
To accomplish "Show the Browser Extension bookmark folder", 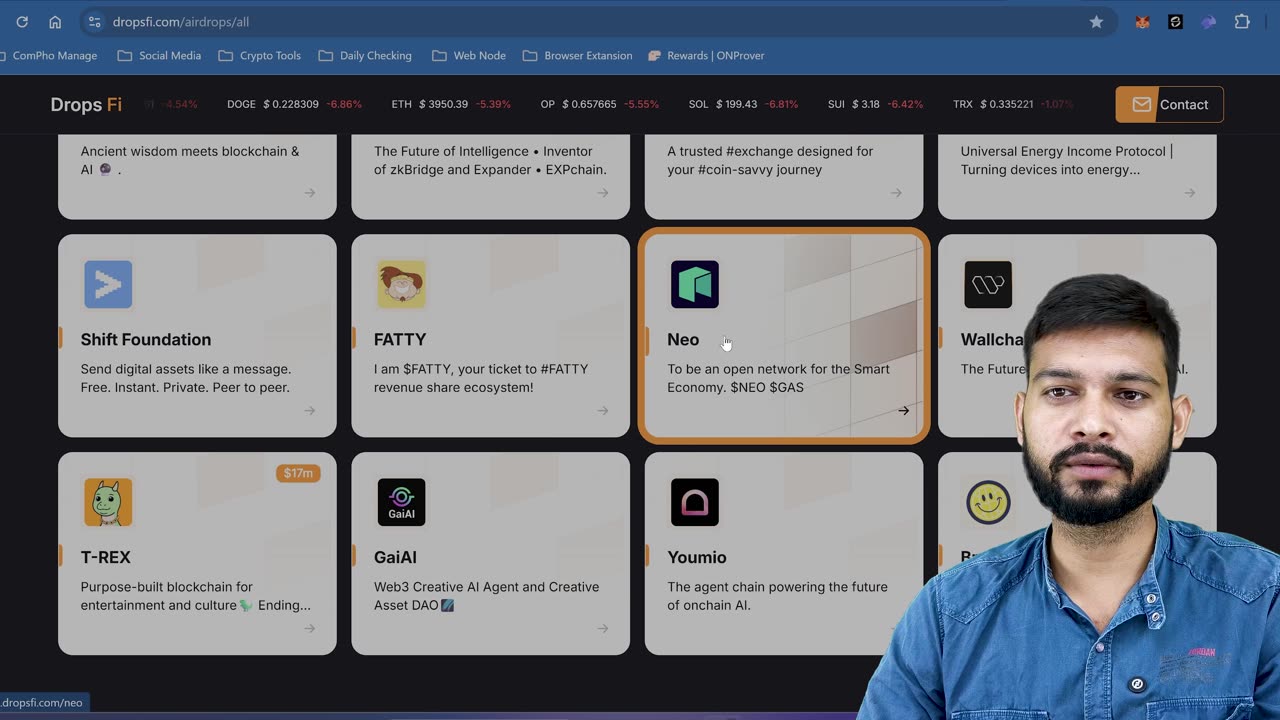I will (578, 56).
